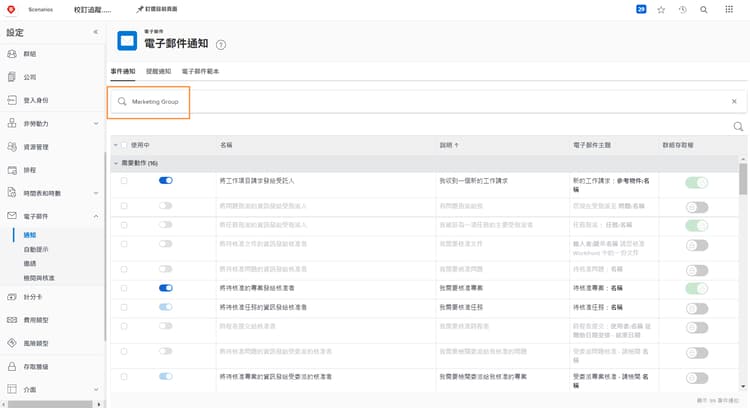The height and width of the screenshot is (408, 750).
Task: Click the pin current page icon
Action: (x=140, y=9)
